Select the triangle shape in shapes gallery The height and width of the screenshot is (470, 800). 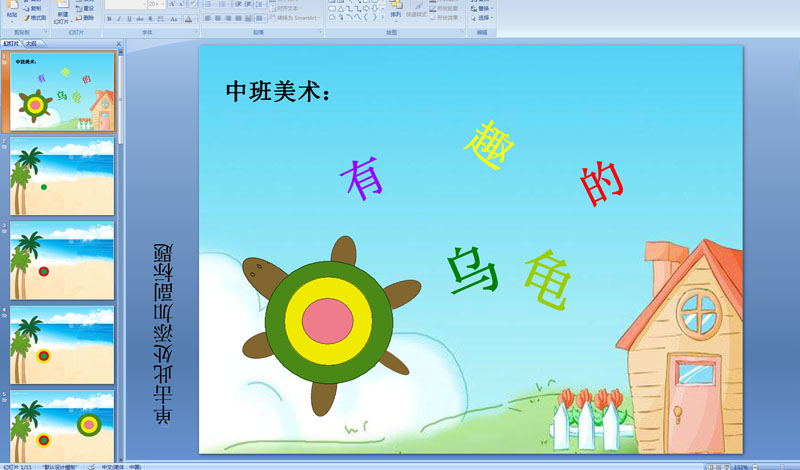tap(341, 9)
